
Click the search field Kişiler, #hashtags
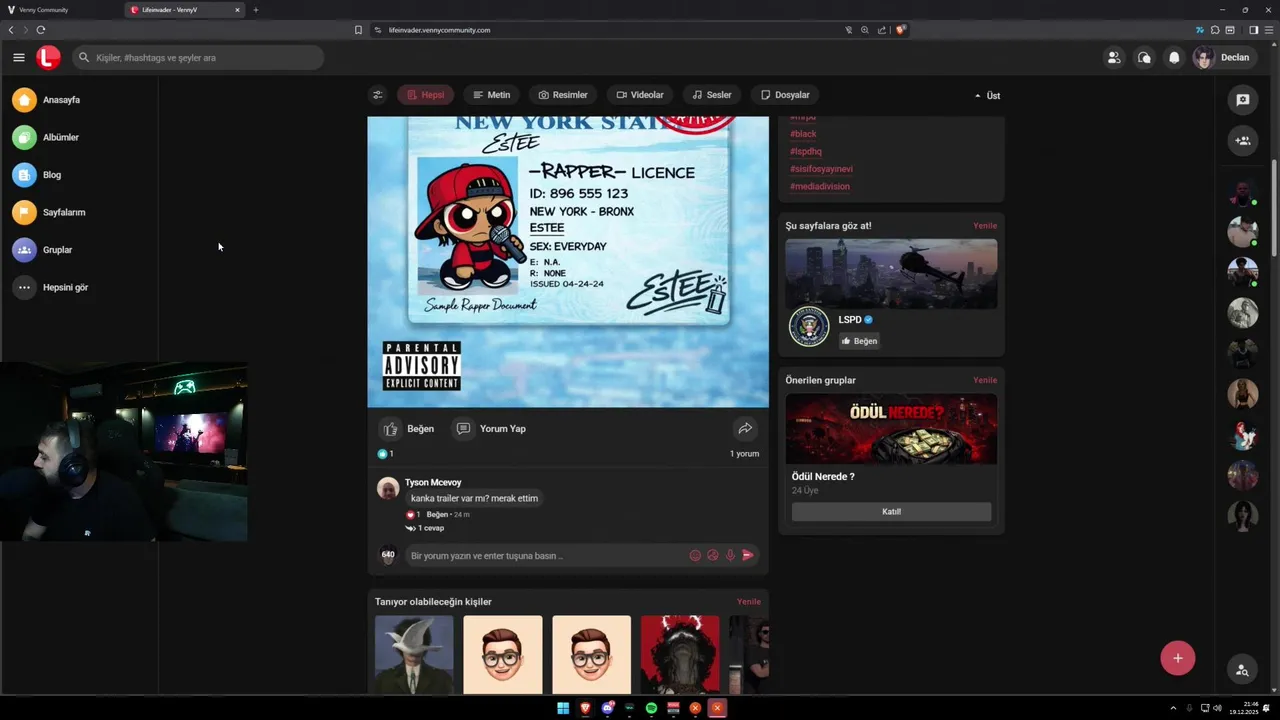(198, 58)
